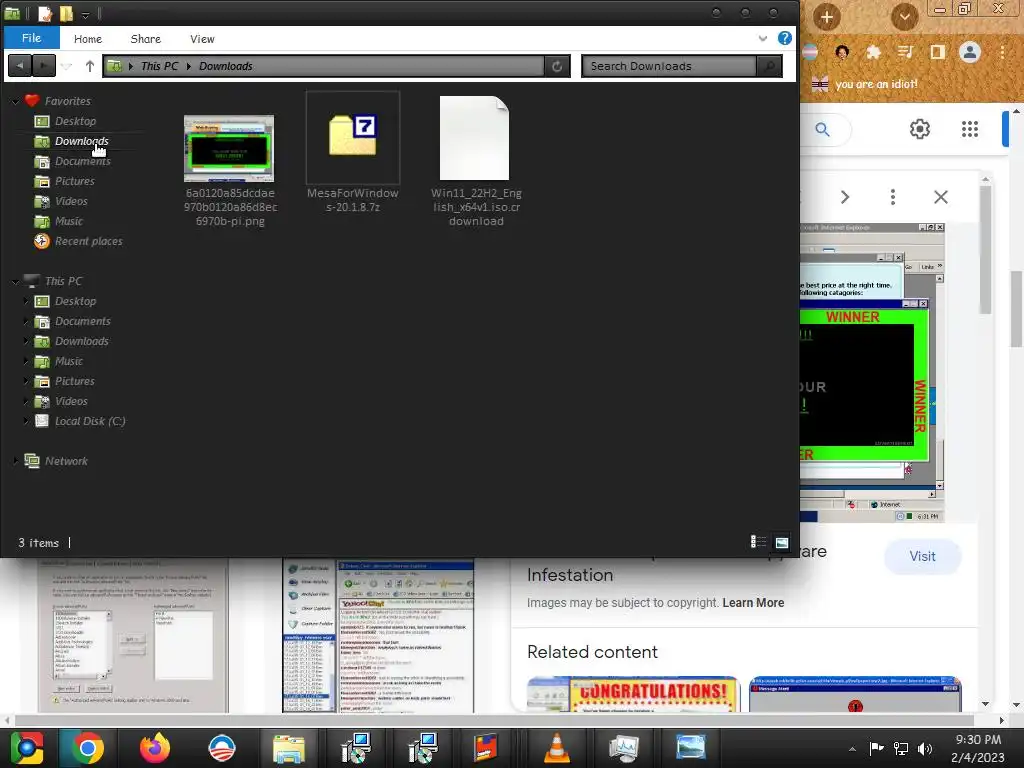Select Pictures under This PC
This screenshot has height=768, width=1024.
pos(74,381)
